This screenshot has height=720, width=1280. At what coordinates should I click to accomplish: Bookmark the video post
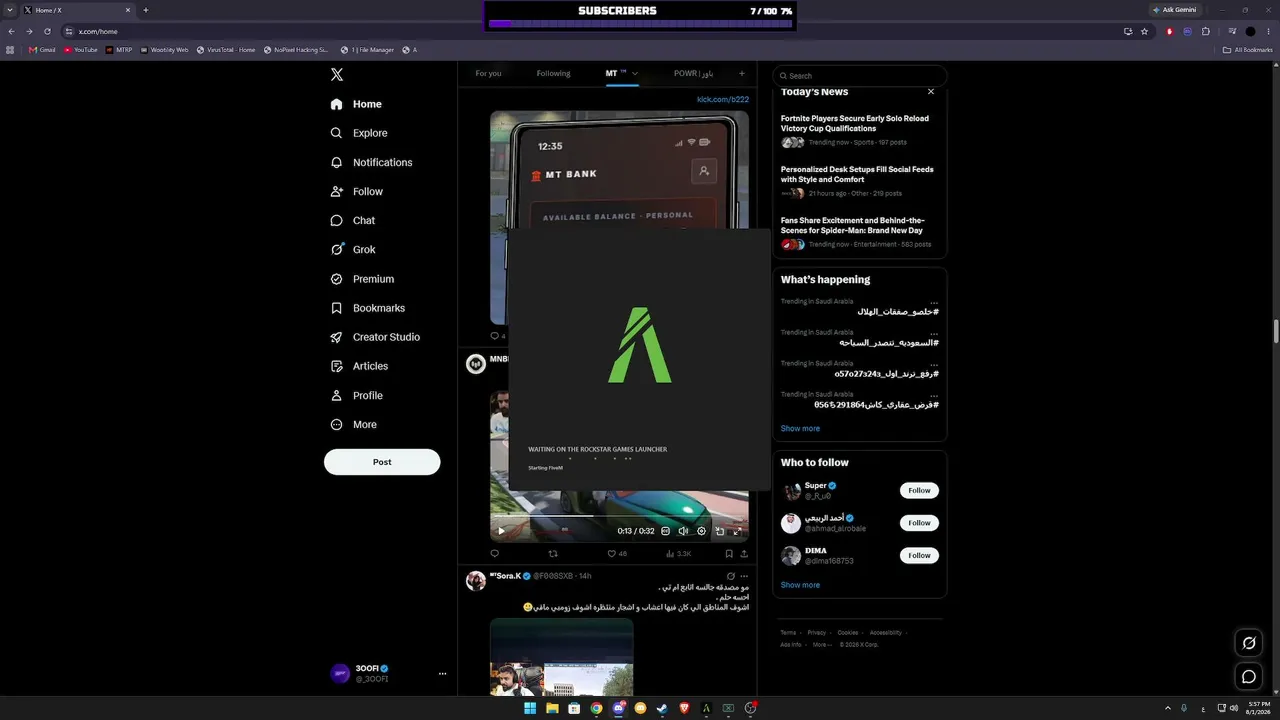pyautogui.click(x=729, y=553)
